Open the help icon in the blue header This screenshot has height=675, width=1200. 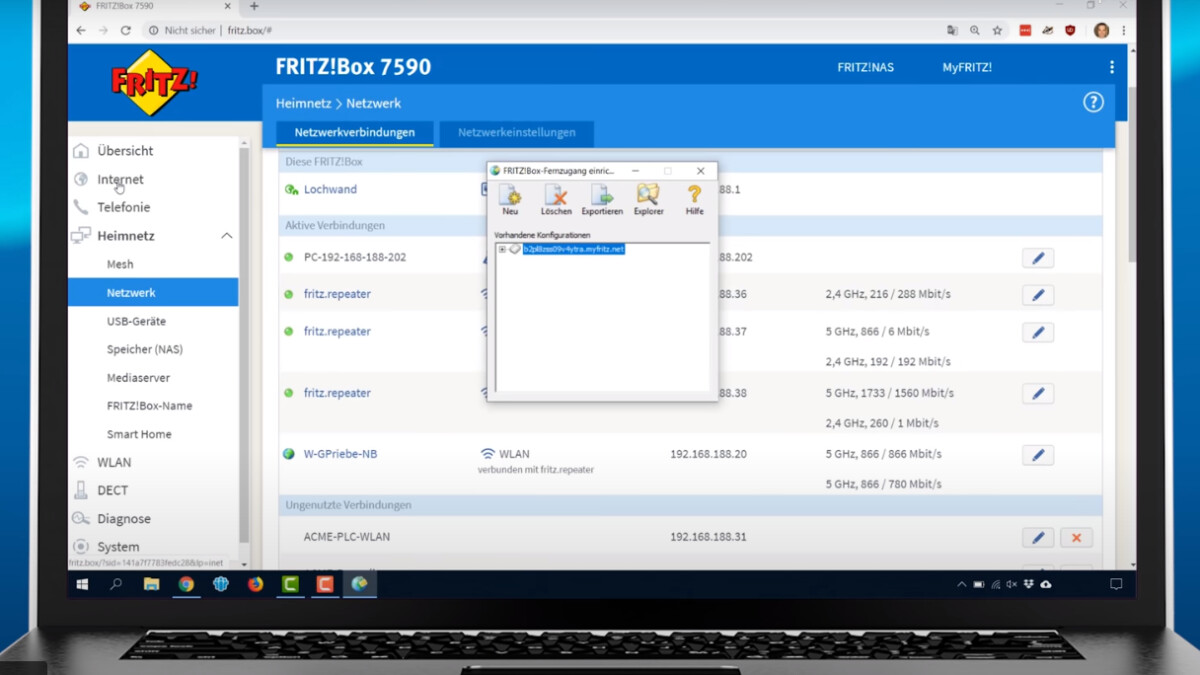(x=1093, y=102)
